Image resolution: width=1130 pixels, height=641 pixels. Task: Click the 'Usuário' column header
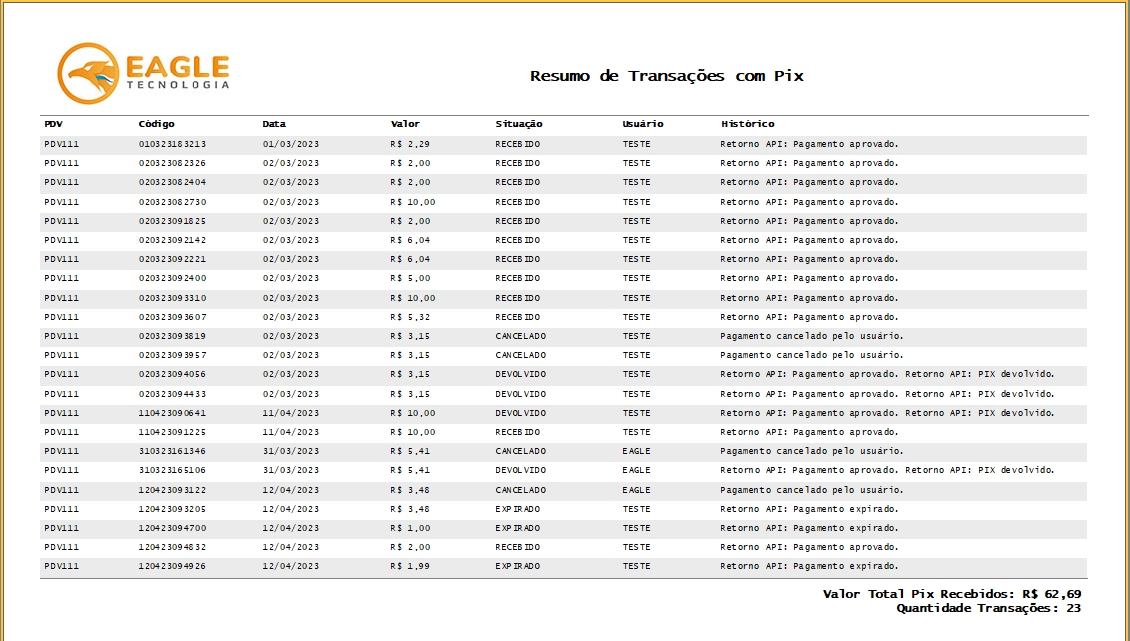click(643, 124)
